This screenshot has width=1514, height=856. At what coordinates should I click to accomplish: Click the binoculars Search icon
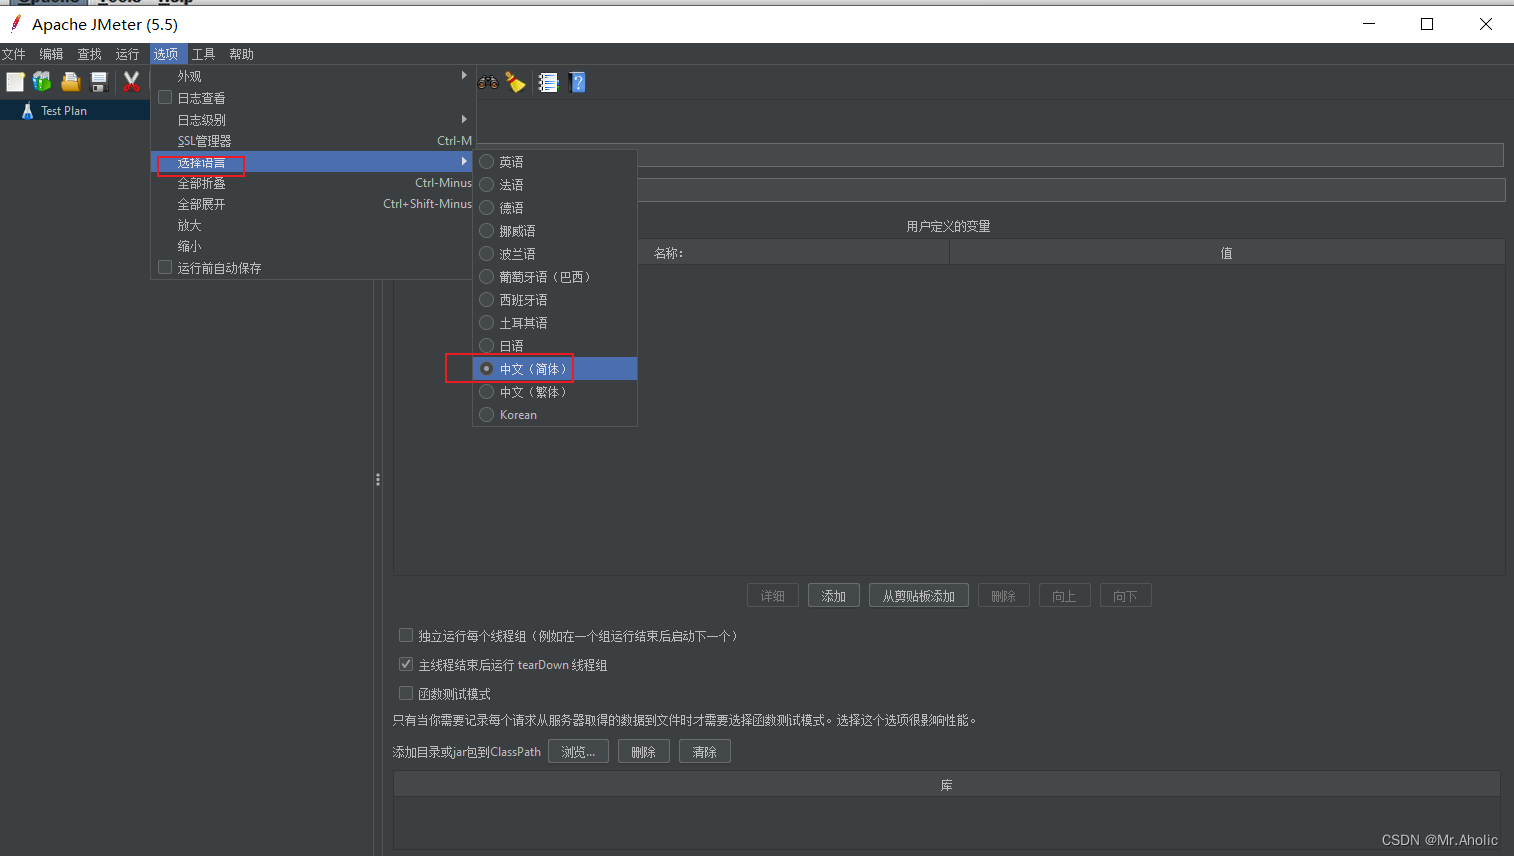[x=488, y=82]
